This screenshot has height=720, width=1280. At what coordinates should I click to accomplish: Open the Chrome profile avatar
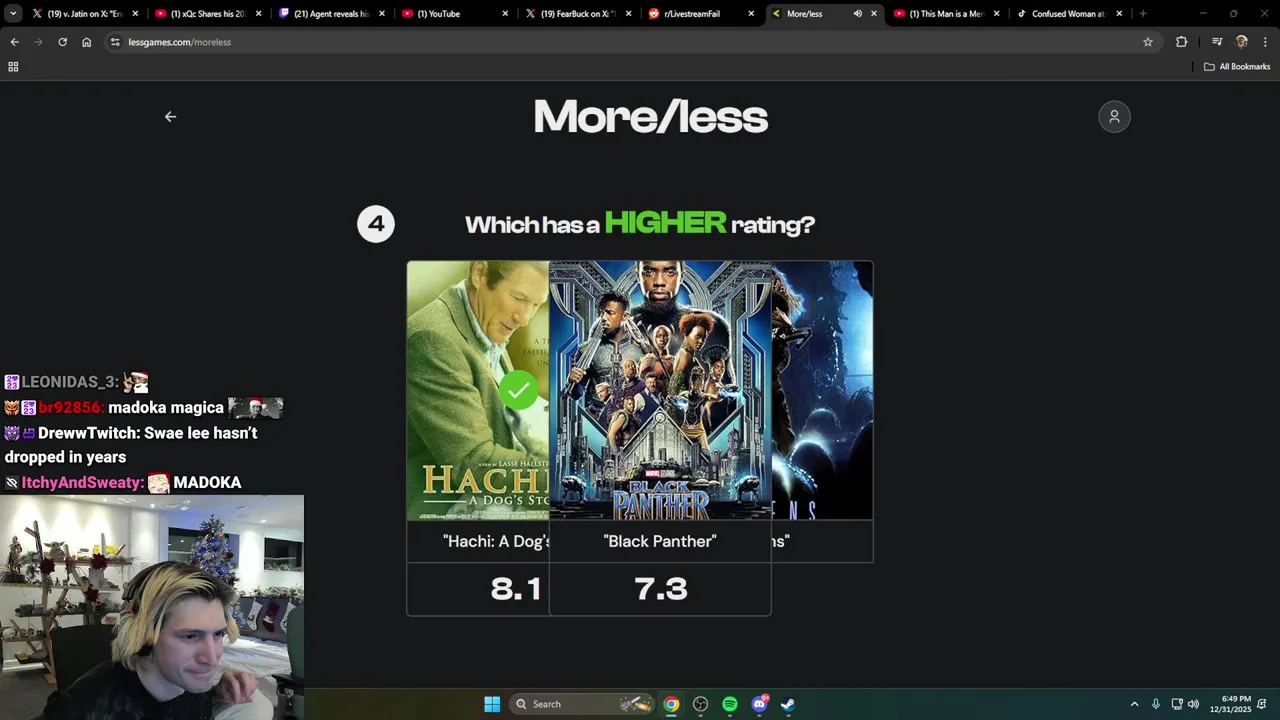coord(1241,42)
